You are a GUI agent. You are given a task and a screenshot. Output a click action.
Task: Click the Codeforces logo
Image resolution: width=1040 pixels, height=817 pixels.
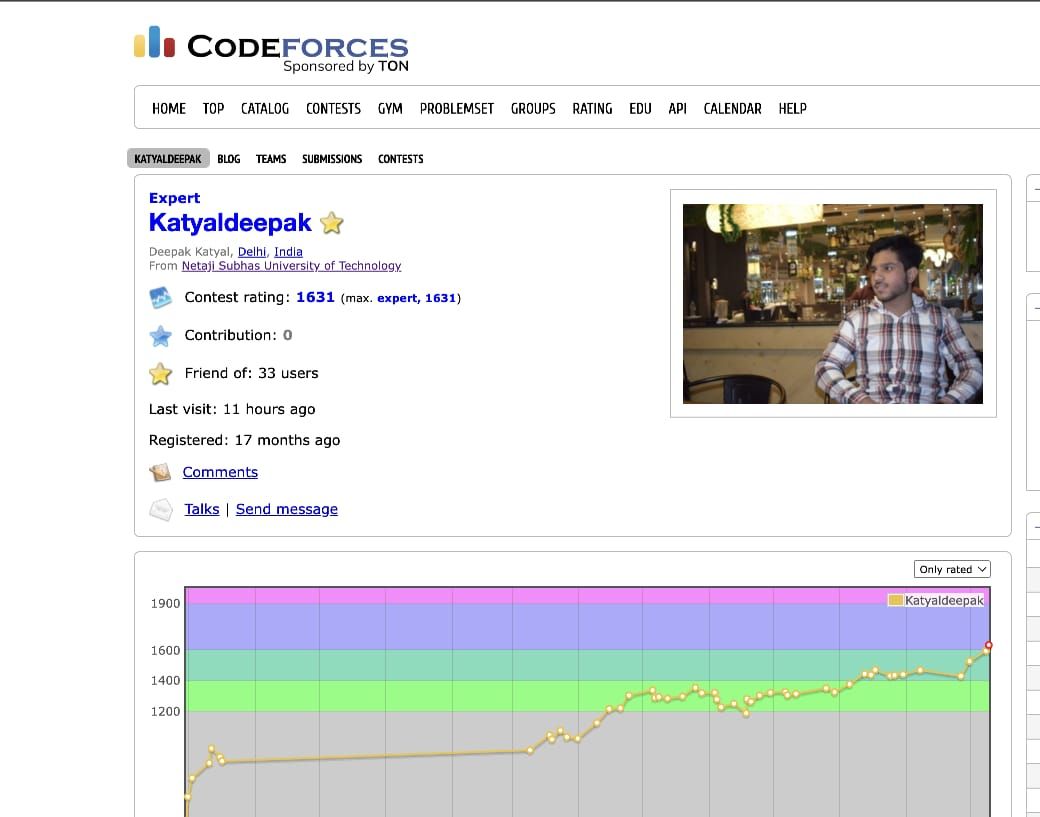271,49
